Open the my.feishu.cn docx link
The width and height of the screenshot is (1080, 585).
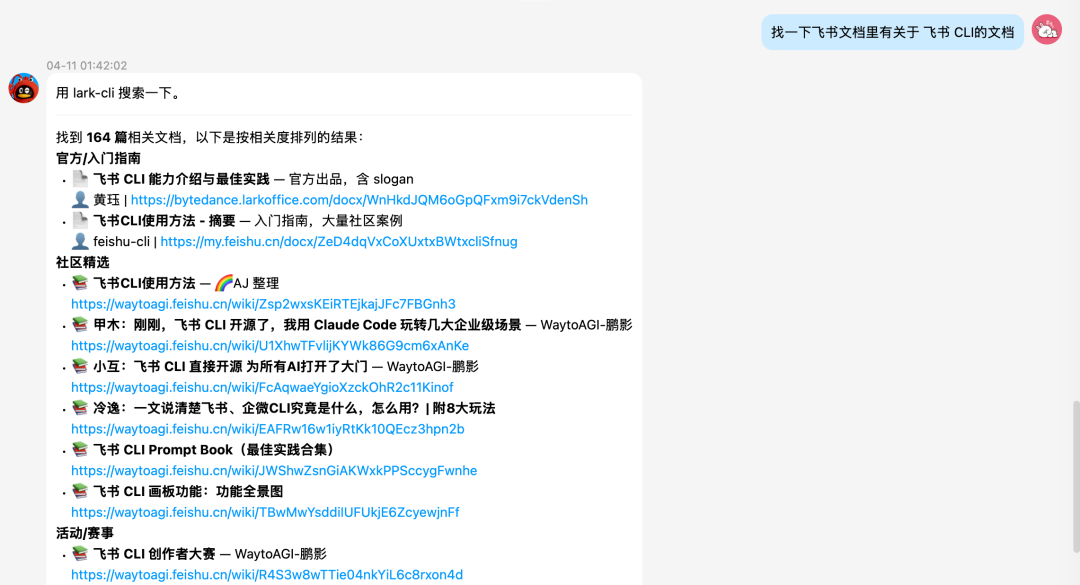pos(339,242)
